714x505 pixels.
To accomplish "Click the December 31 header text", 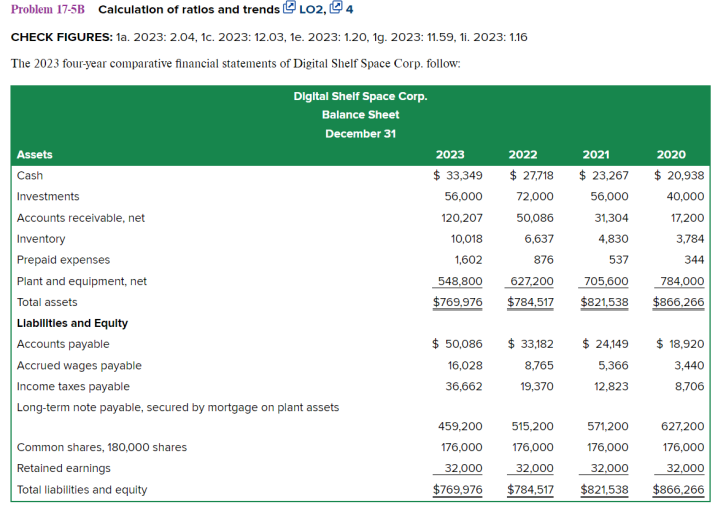I will 360,134.
